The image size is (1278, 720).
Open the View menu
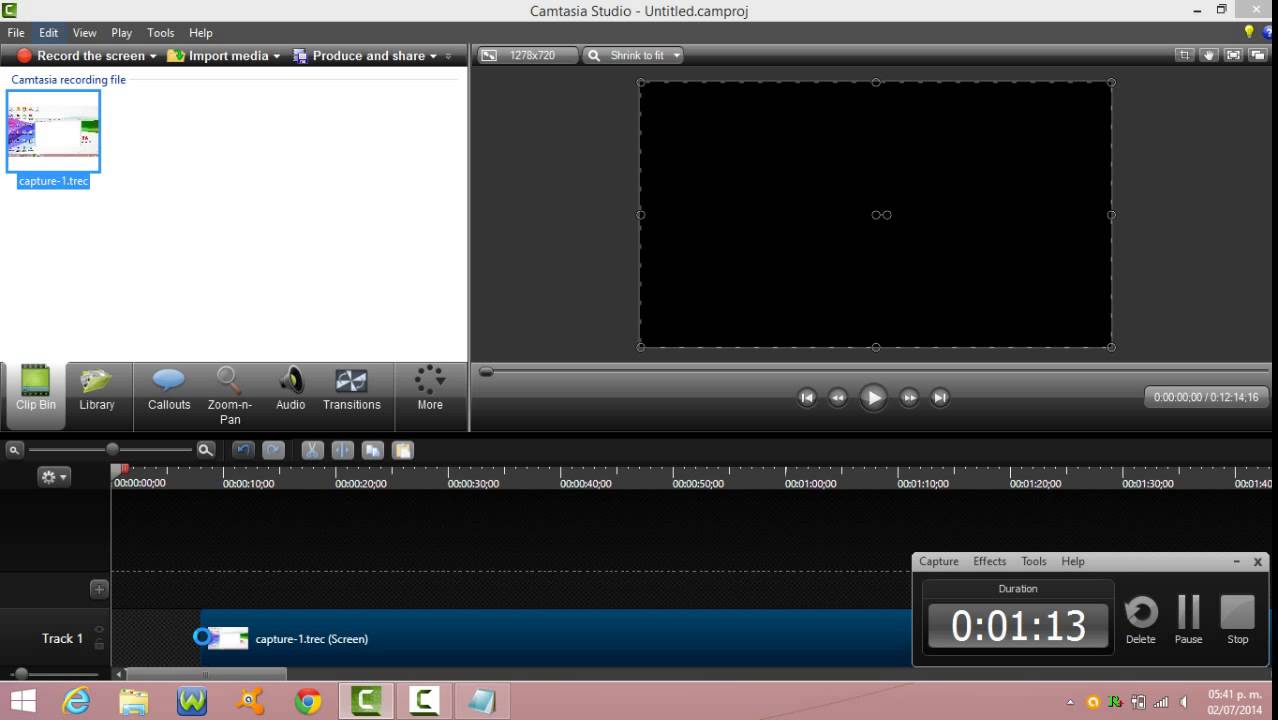click(x=85, y=33)
